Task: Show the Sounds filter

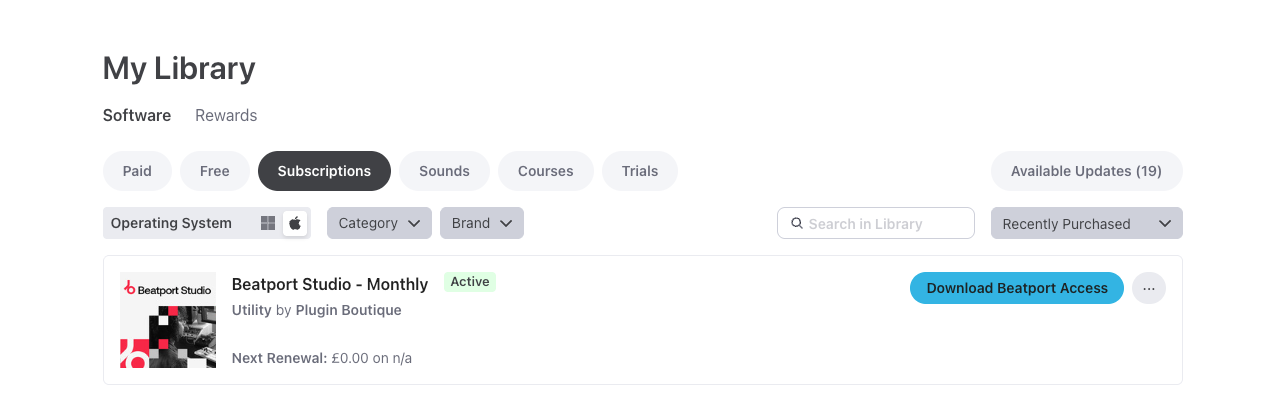Action: [444, 171]
